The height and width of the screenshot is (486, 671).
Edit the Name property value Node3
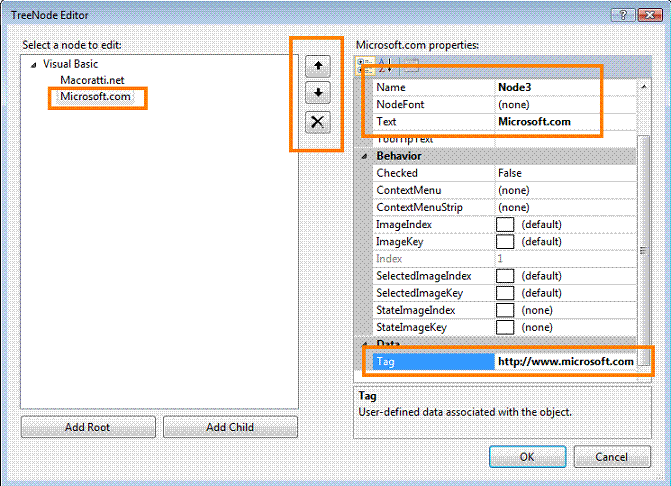(x=565, y=87)
